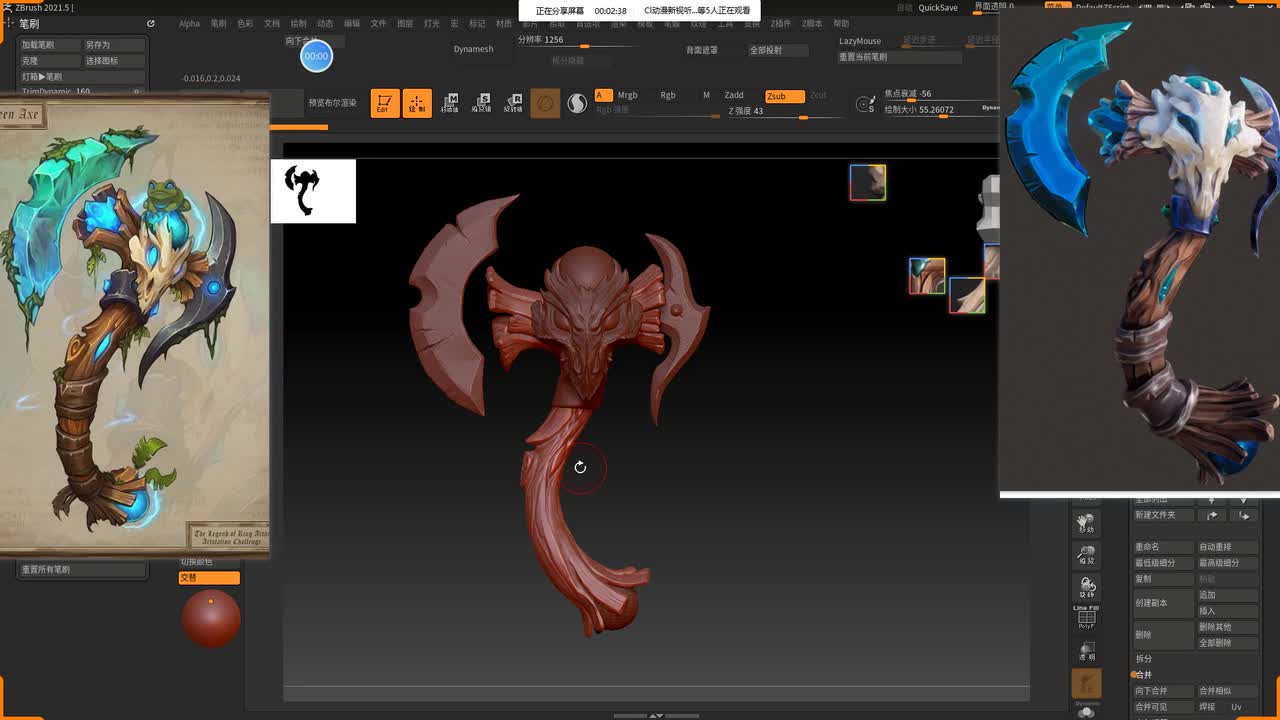Click the QuickSave button
1280x720 pixels.
tap(938, 7)
